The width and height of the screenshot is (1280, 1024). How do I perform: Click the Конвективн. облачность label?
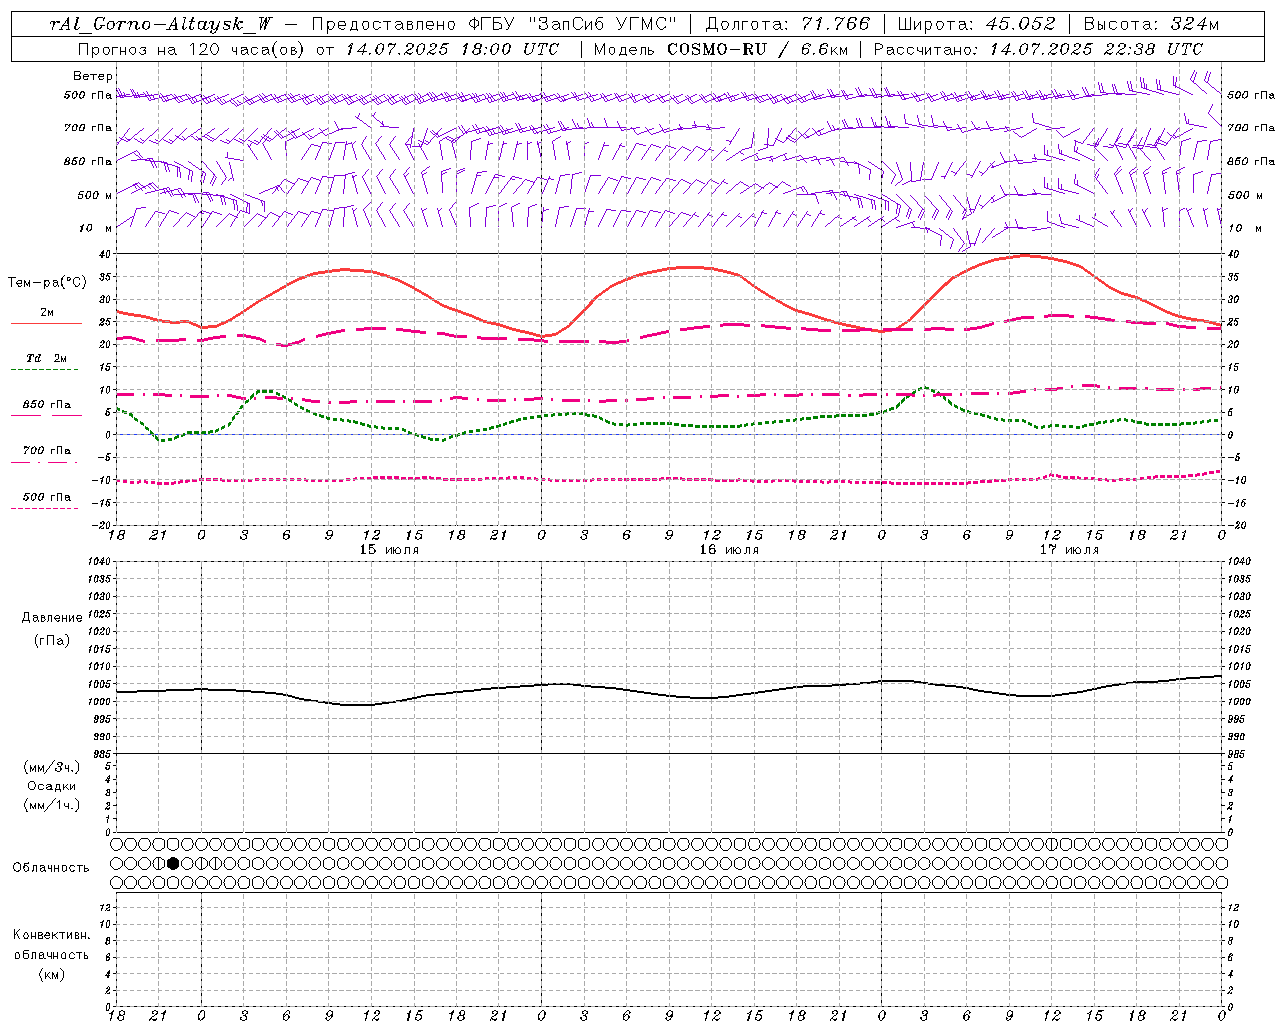(51, 945)
